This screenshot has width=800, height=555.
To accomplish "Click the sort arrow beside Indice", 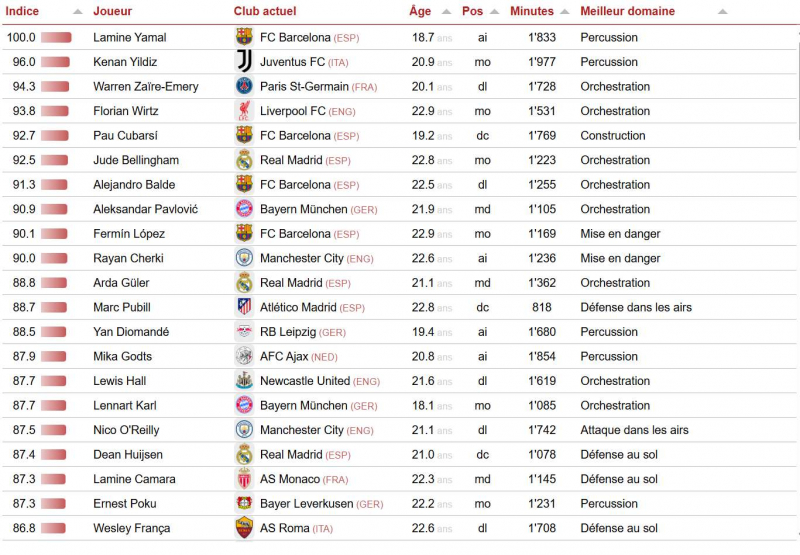I will click(x=78, y=12).
